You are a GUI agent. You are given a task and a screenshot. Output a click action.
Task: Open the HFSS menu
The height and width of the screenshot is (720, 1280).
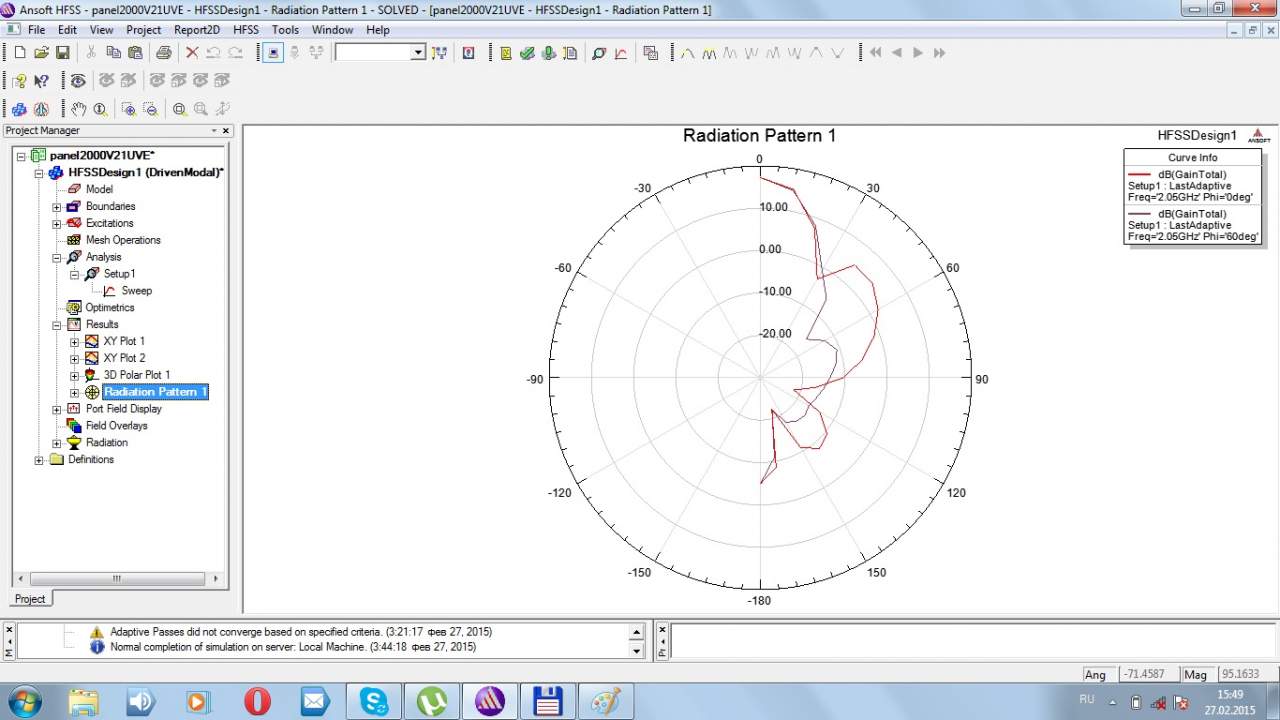tap(245, 30)
